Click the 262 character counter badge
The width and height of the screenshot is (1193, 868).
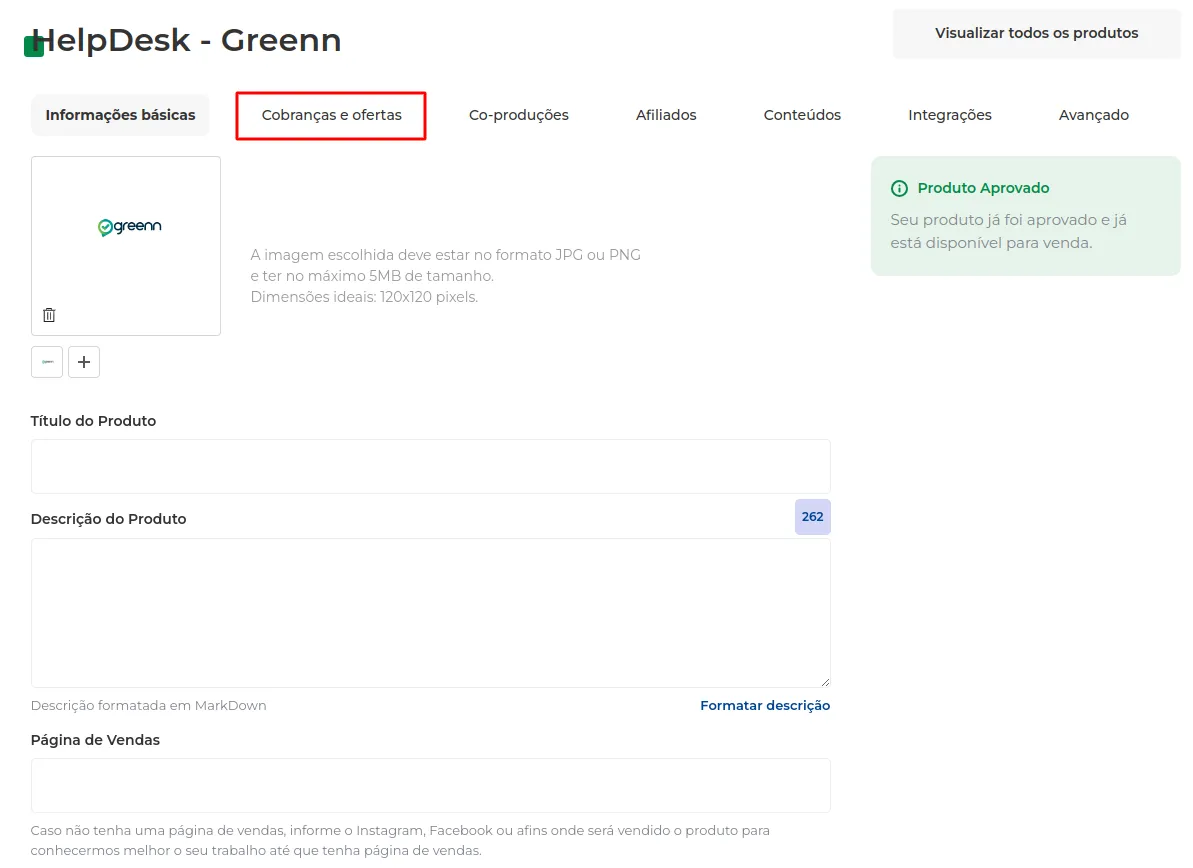(x=813, y=517)
